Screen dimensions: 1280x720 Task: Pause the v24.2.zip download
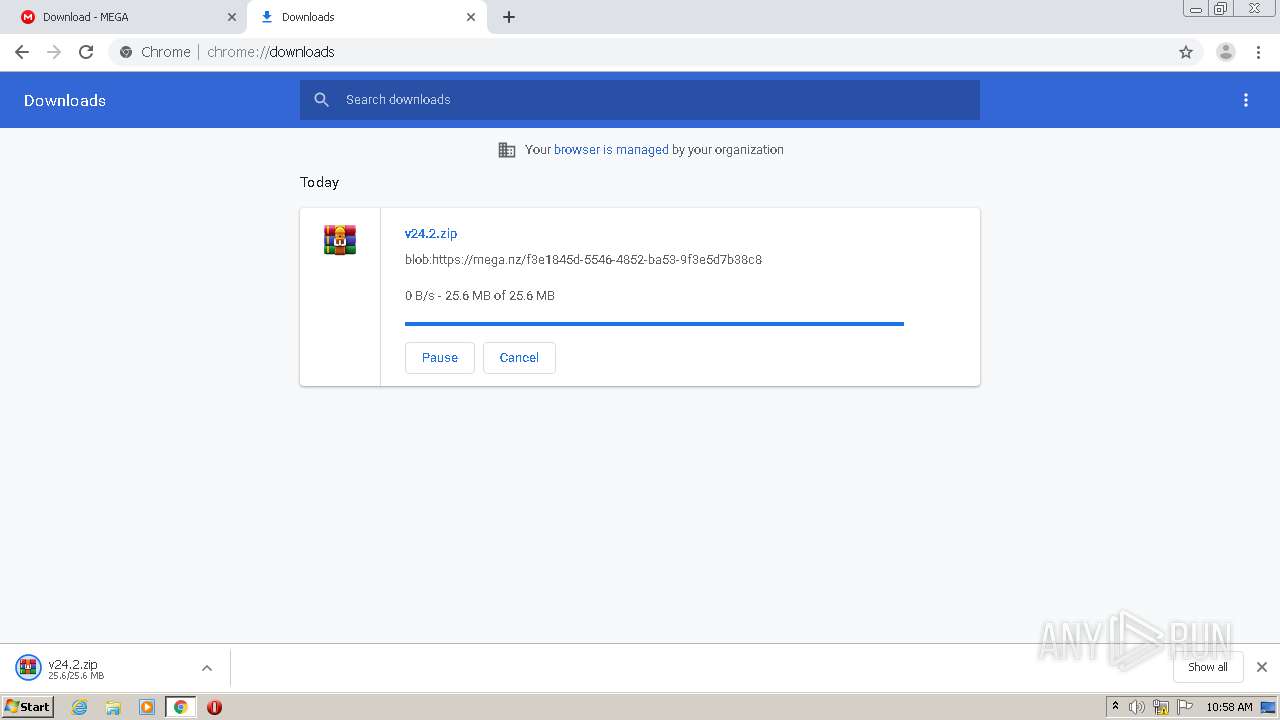(440, 358)
